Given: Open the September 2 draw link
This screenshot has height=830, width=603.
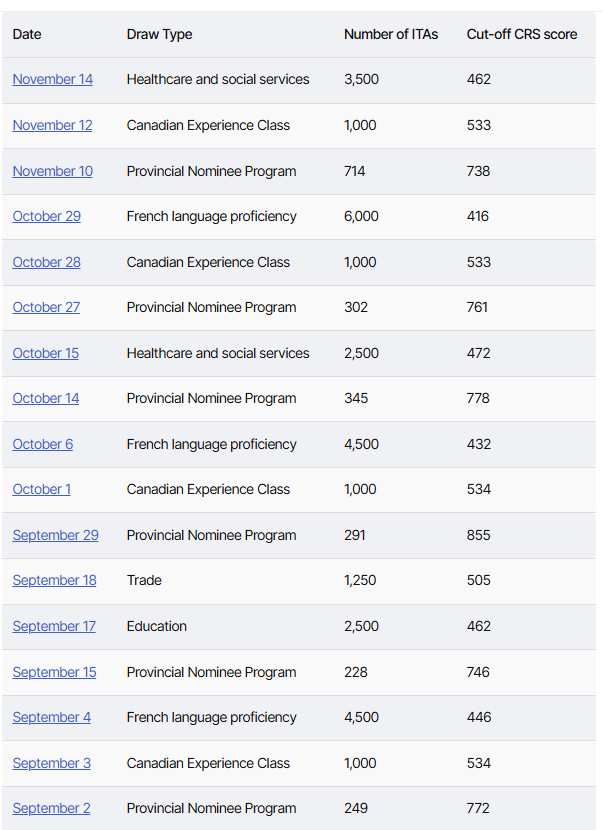Looking at the screenshot, I should pyautogui.click(x=51, y=808).
